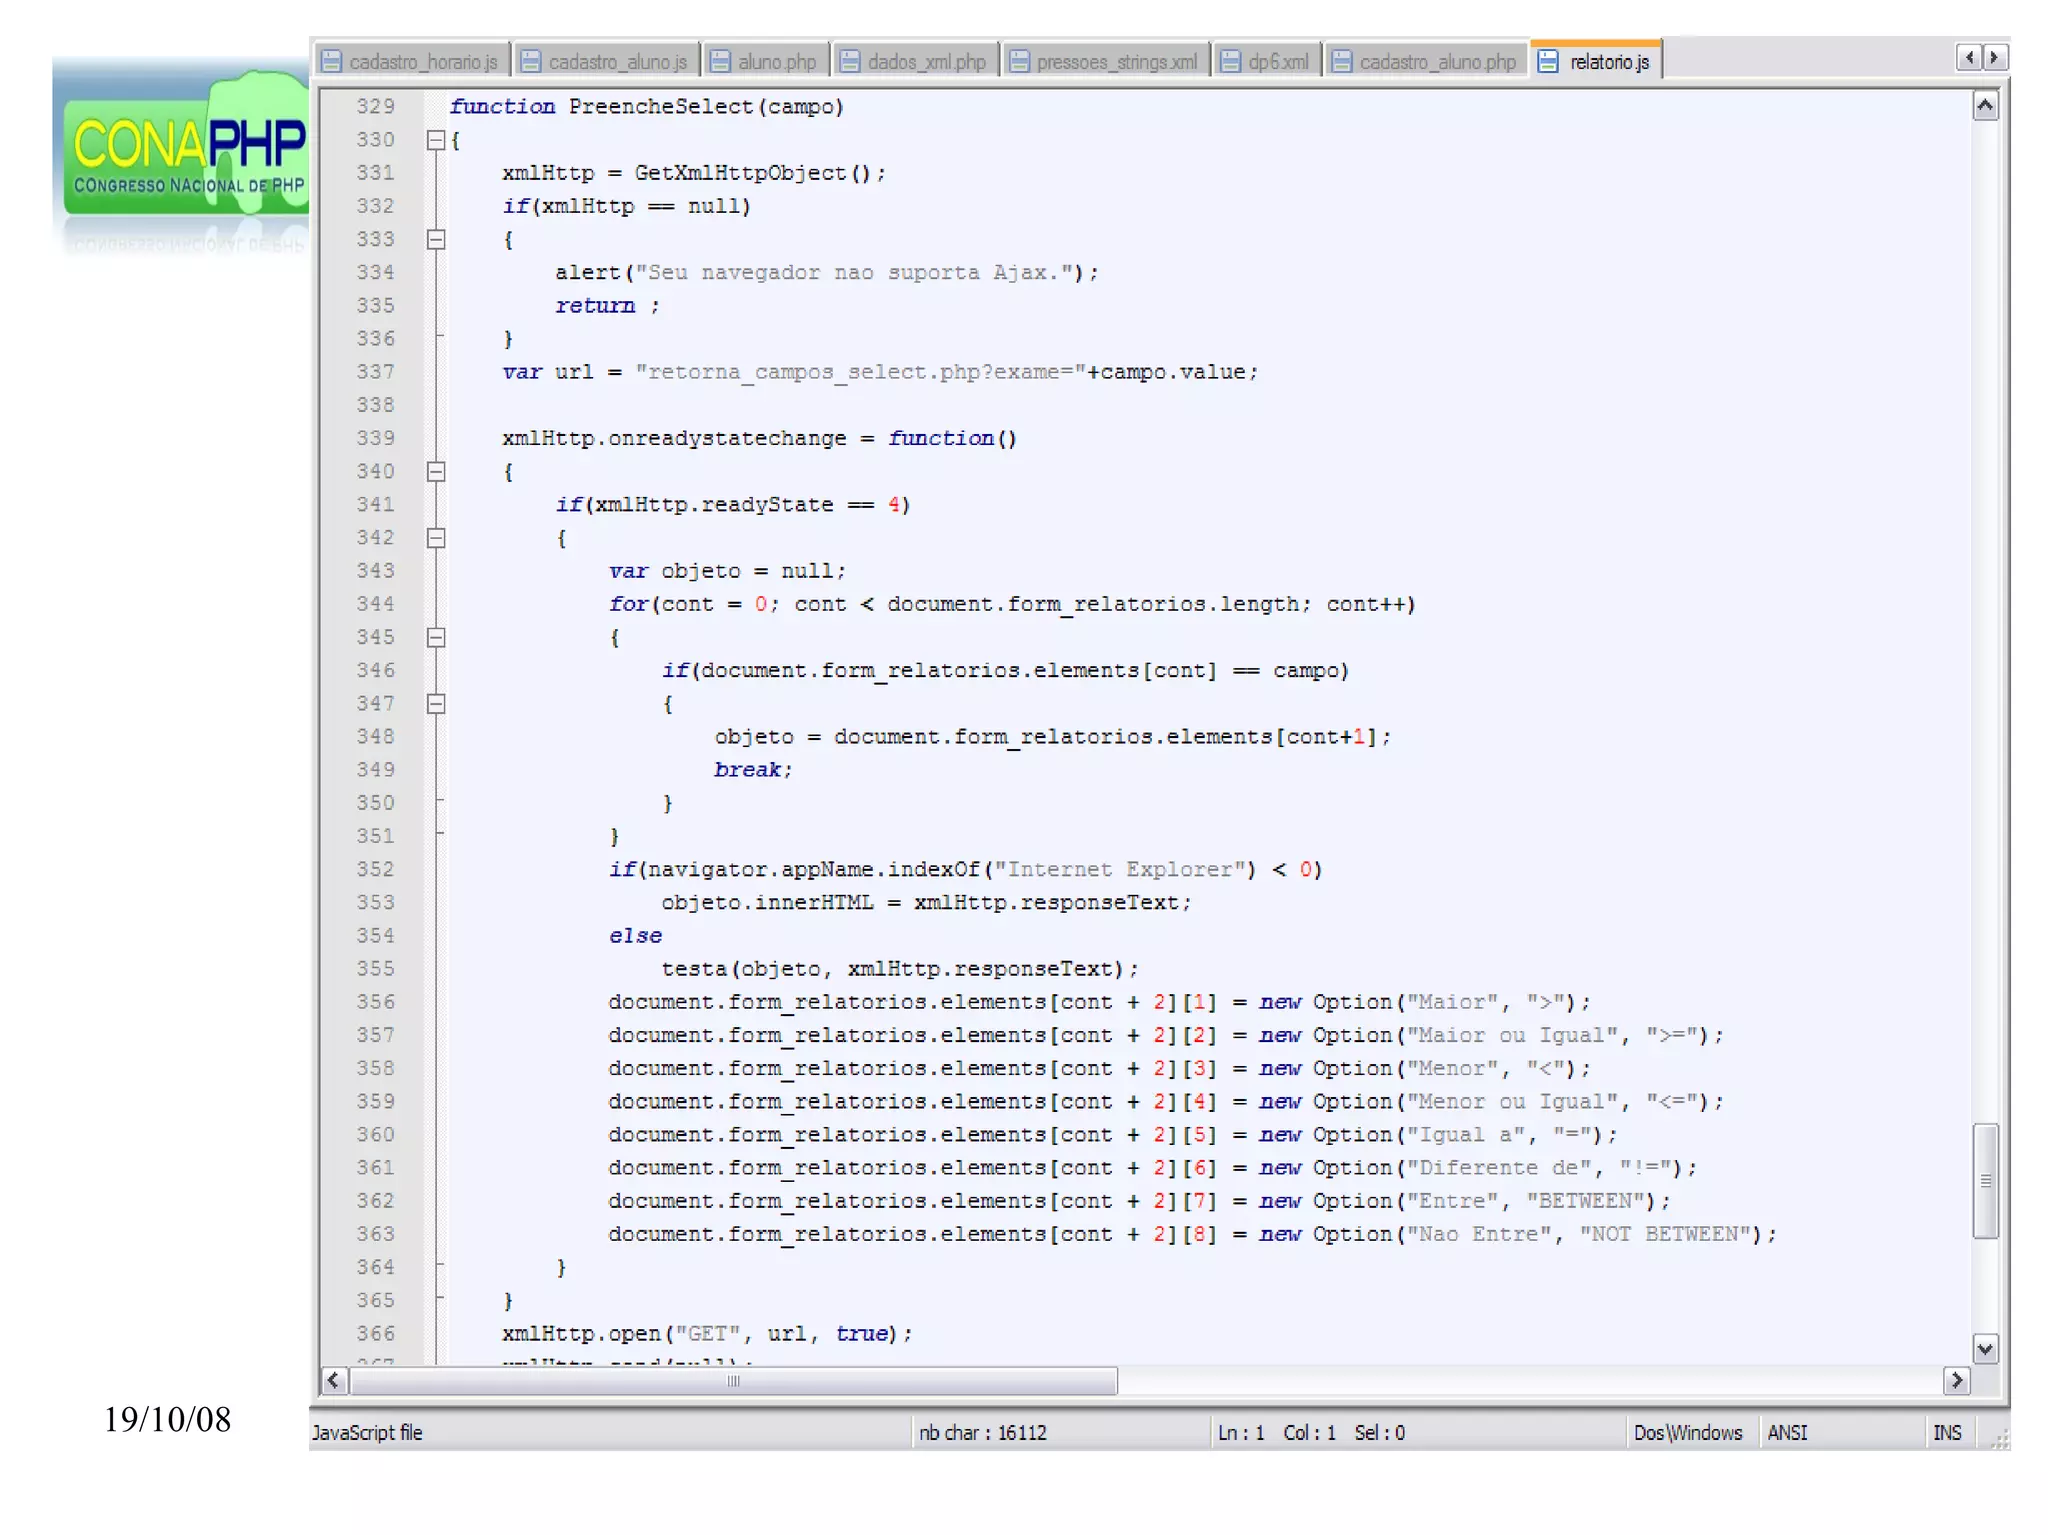Viewport: 2048px width, 1535px height.
Task: Click "Maior ou Igual" string on line 357
Action: [x=1512, y=1035]
